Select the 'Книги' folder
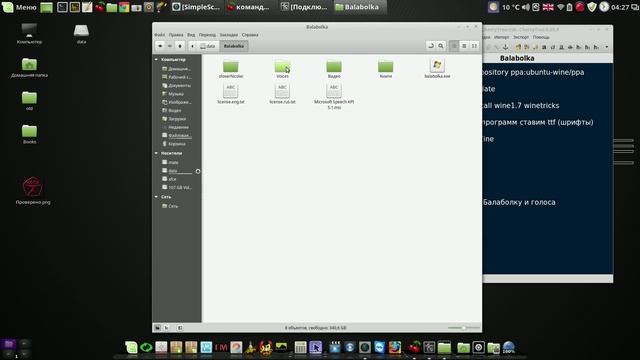 pyautogui.click(x=385, y=69)
